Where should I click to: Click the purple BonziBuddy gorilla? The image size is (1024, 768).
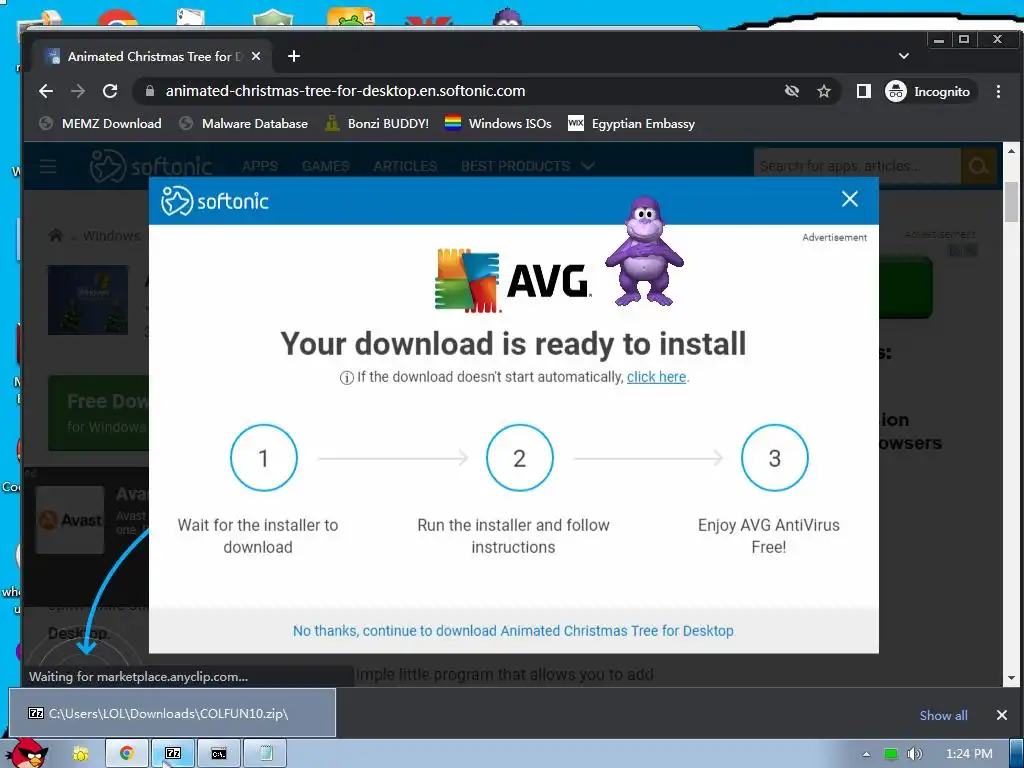tap(645, 252)
